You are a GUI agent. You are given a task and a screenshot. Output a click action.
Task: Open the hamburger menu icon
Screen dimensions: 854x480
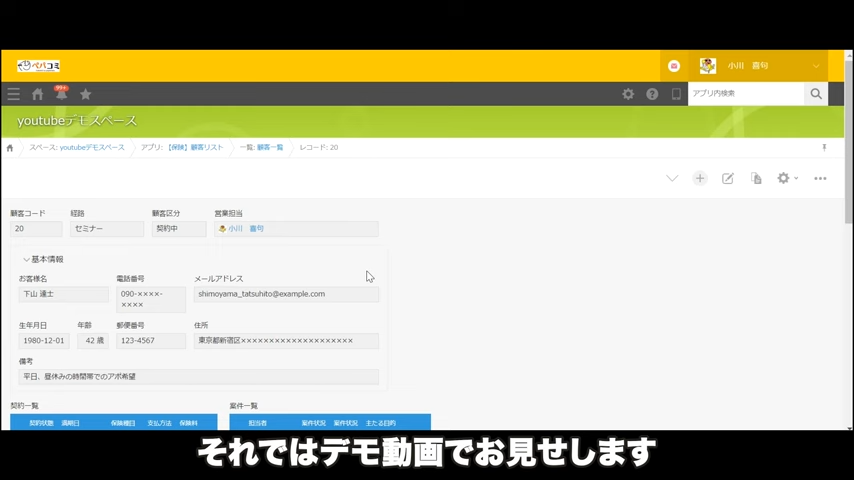[x=14, y=94]
